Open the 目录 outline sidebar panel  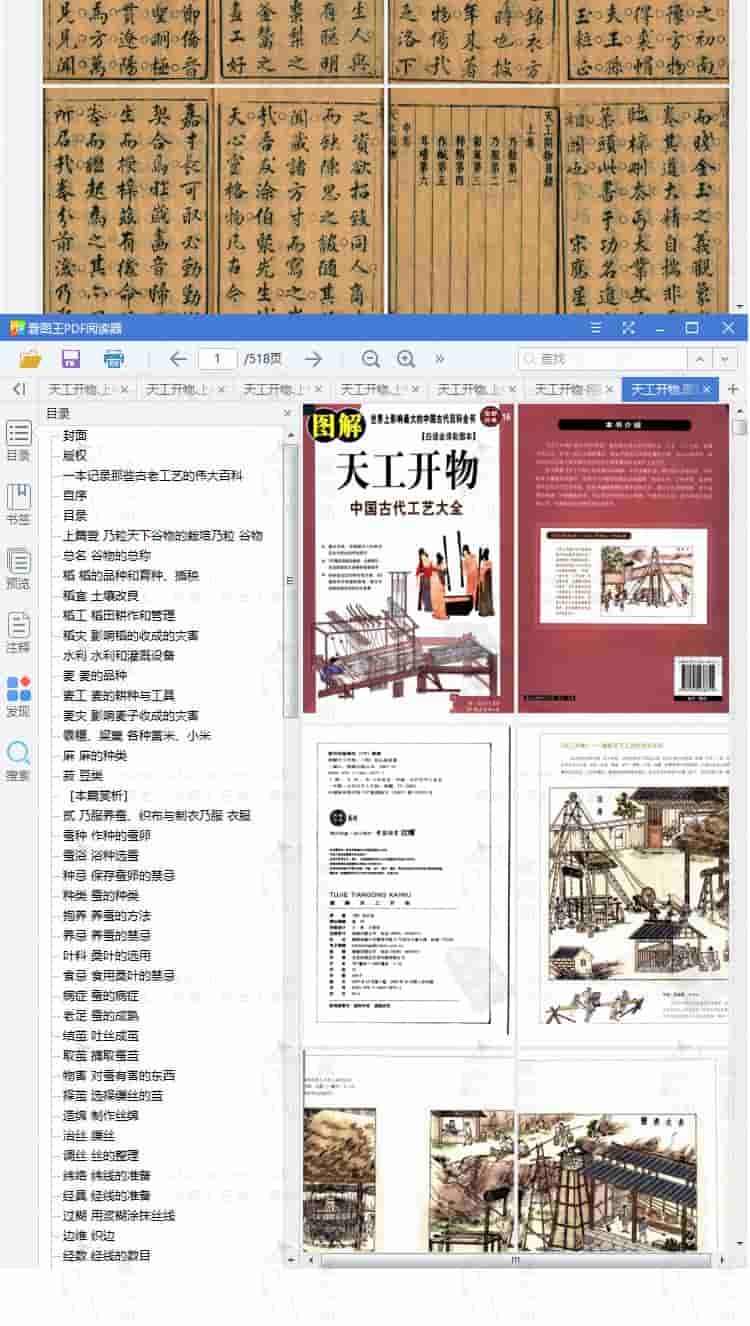[19, 440]
